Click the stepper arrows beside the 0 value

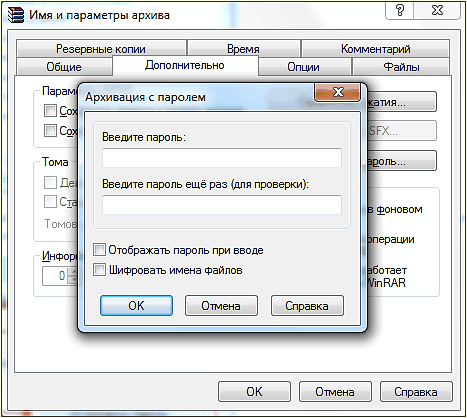[x=73, y=276]
